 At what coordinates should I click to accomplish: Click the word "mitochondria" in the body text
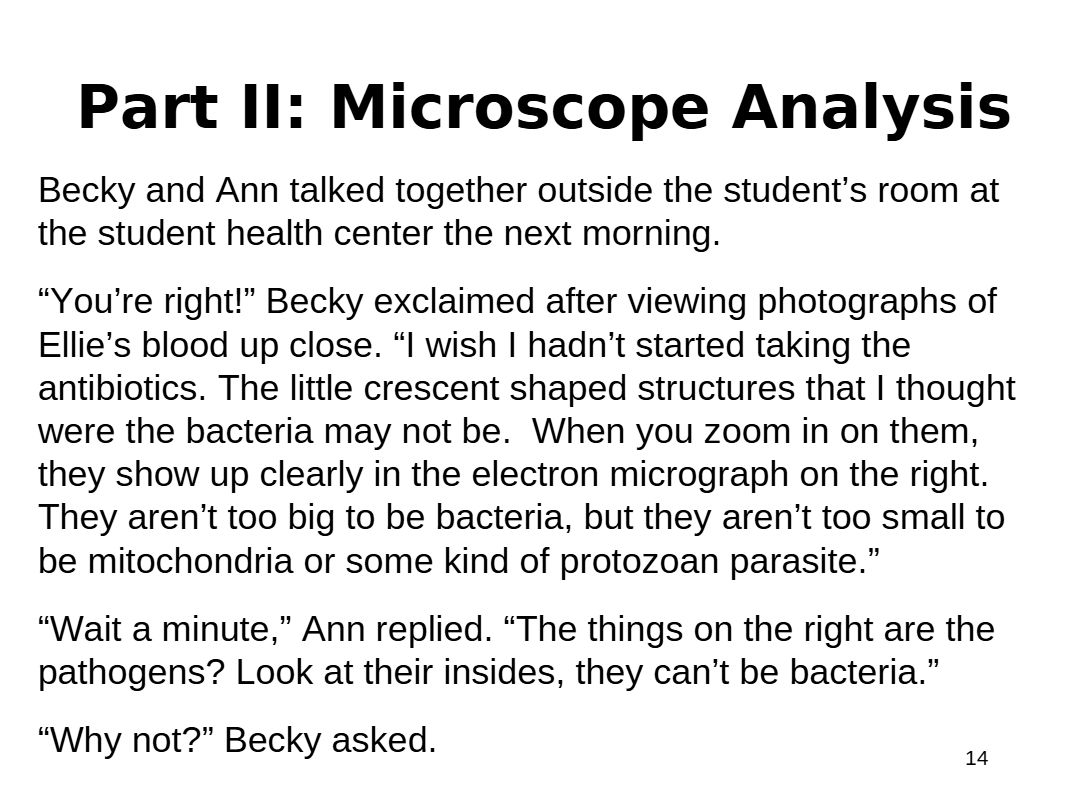(x=190, y=562)
